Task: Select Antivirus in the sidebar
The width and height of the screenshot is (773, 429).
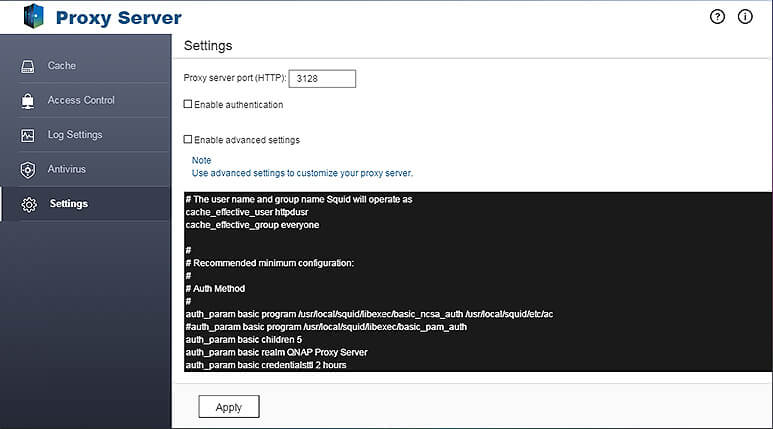Action: [x=67, y=169]
